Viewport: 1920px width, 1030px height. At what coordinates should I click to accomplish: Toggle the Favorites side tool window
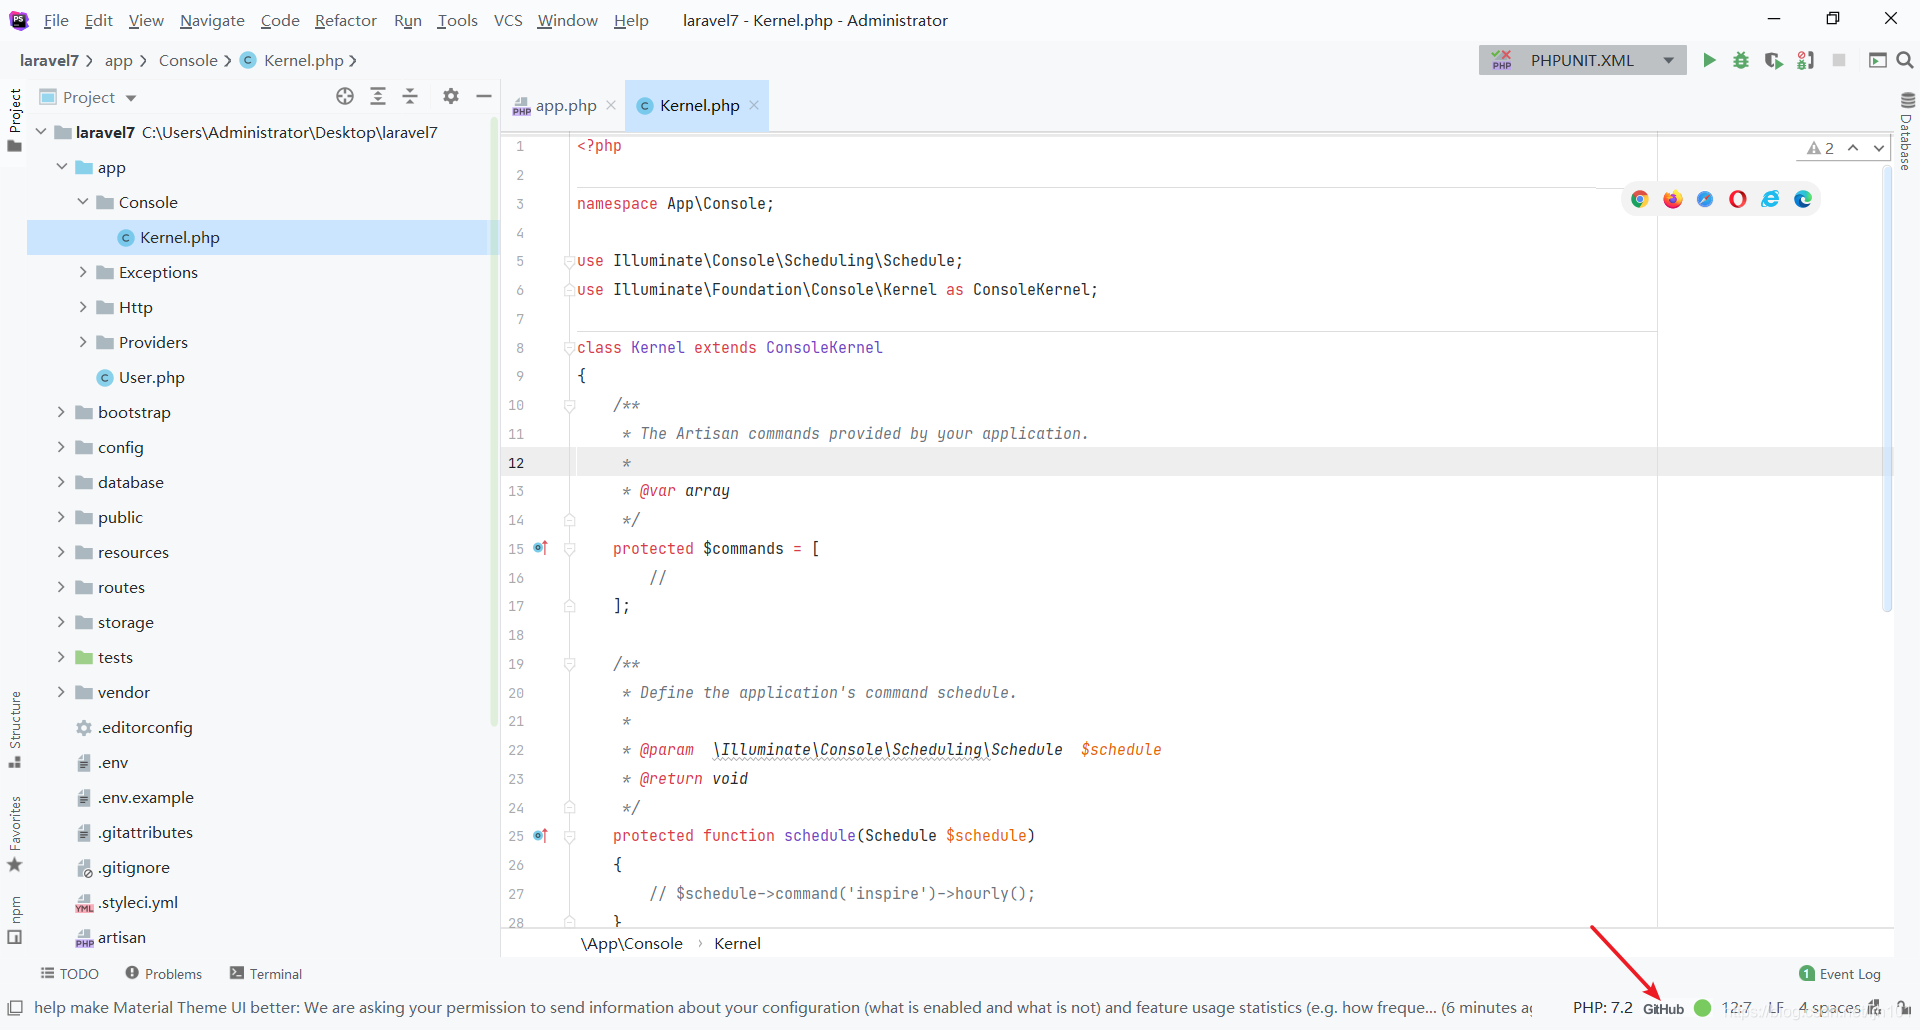pyautogui.click(x=15, y=834)
